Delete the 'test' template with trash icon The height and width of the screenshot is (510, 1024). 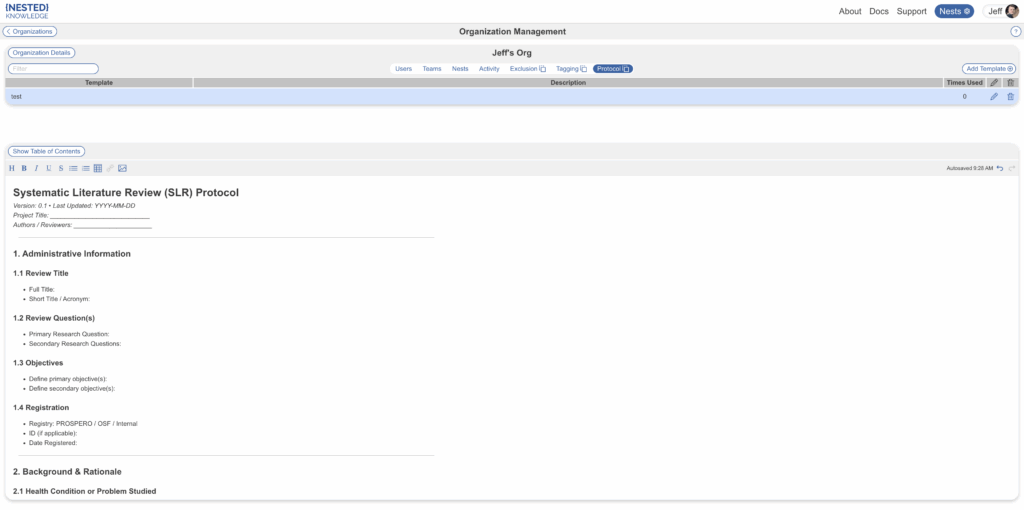tap(1010, 97)
